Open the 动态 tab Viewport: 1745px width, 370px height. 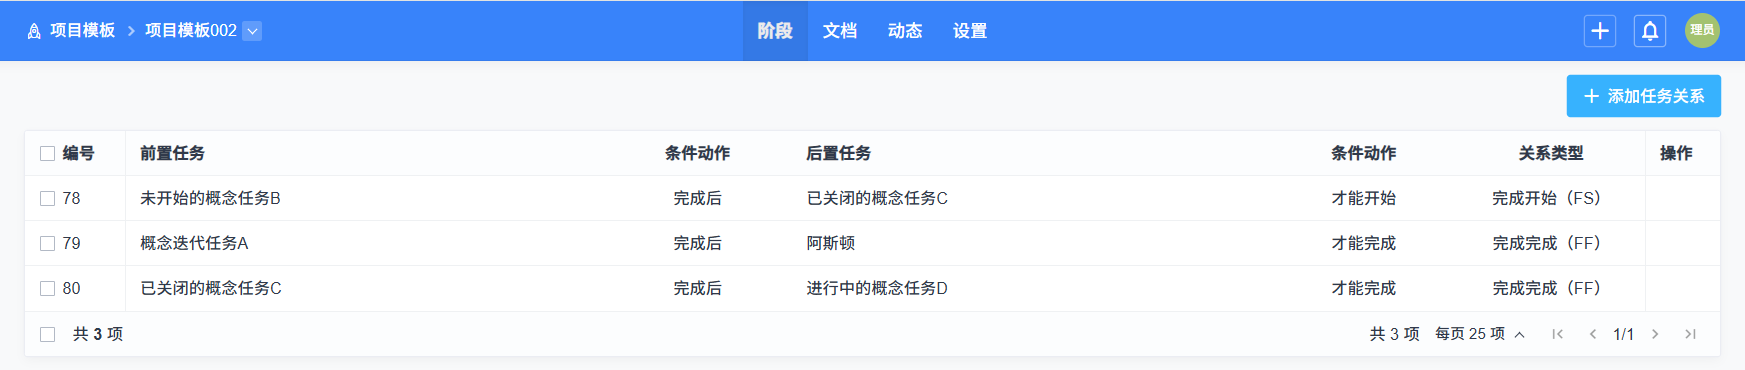click(905, 31)
